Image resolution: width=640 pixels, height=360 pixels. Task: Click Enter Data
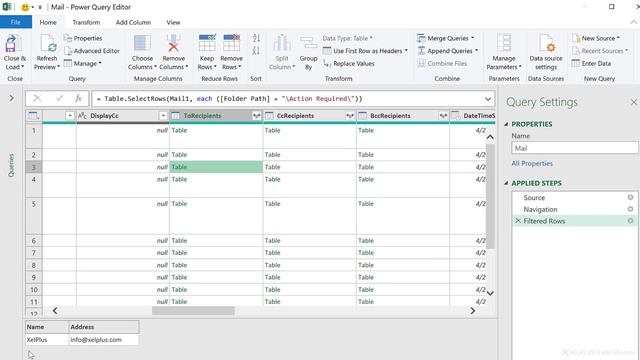click(x=591, y=64)
